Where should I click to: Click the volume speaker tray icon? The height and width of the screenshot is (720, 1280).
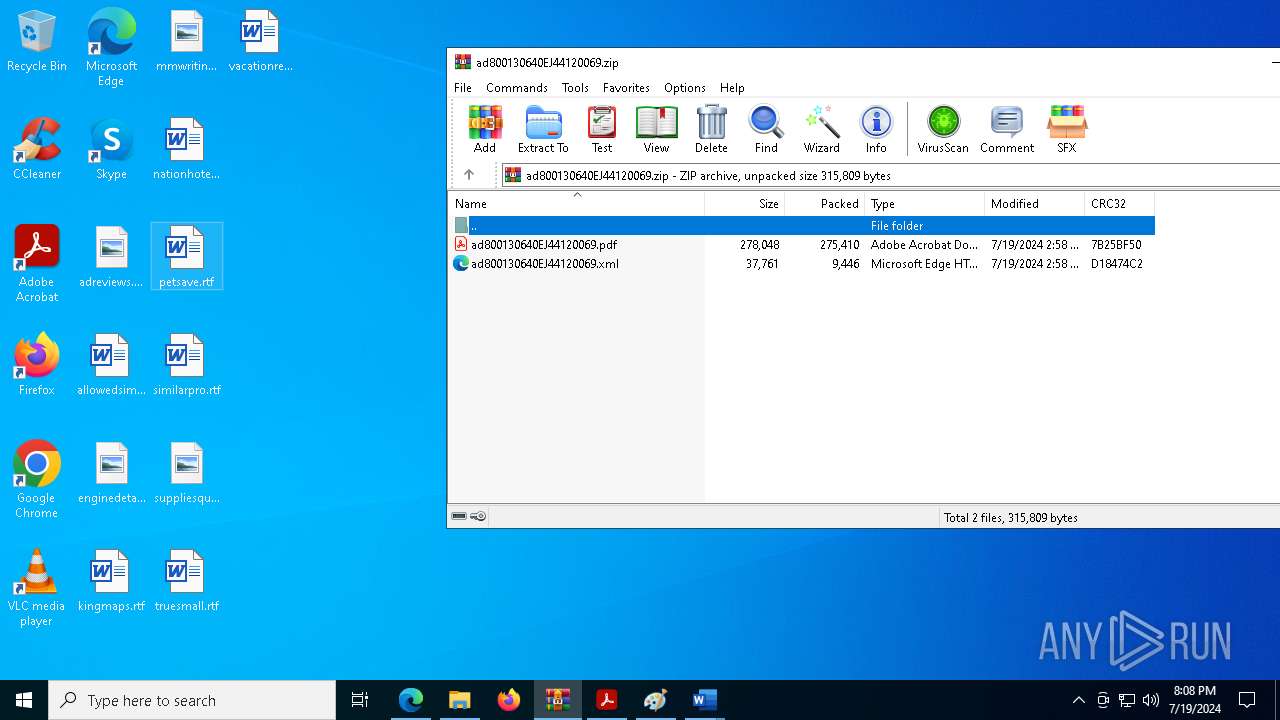click(x=1150, y=700)
